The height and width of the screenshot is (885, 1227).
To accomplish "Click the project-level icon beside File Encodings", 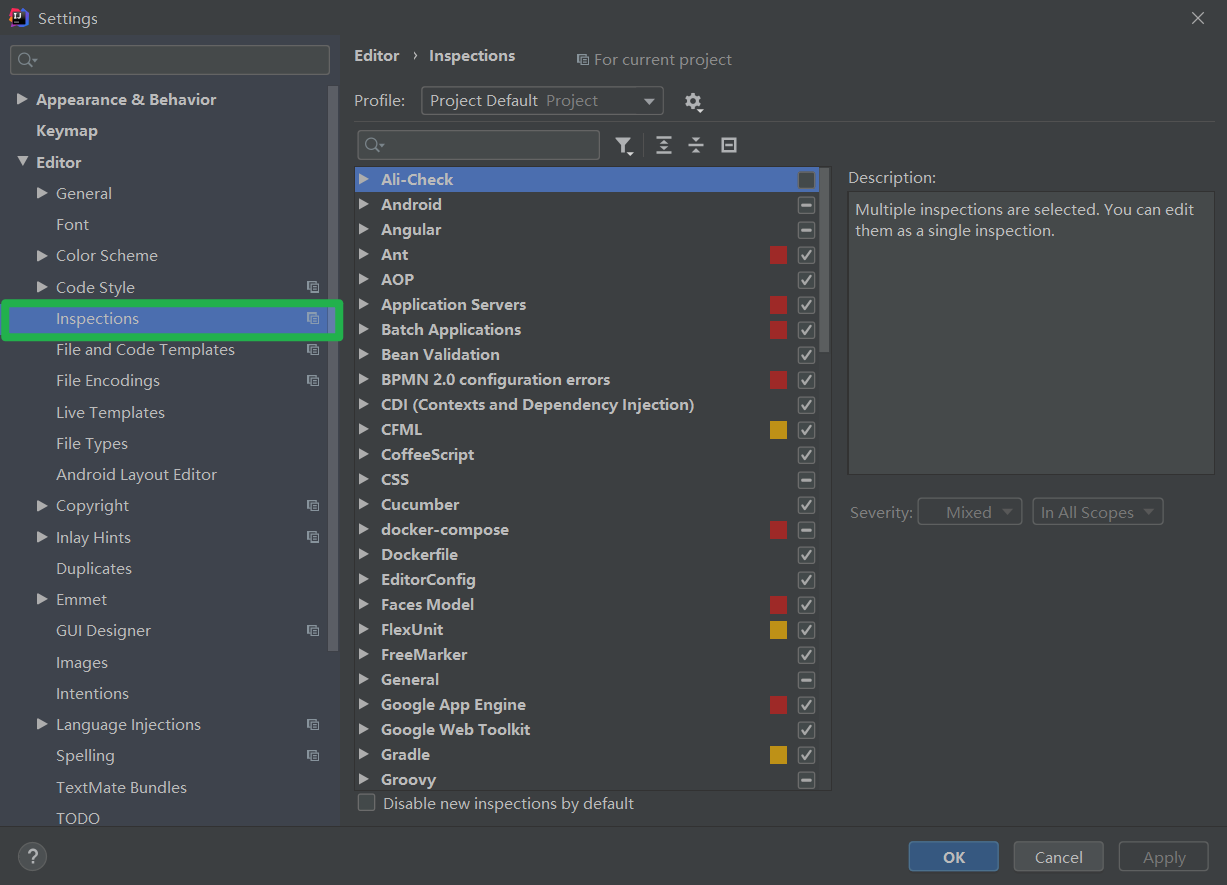I will click(313, 381).
